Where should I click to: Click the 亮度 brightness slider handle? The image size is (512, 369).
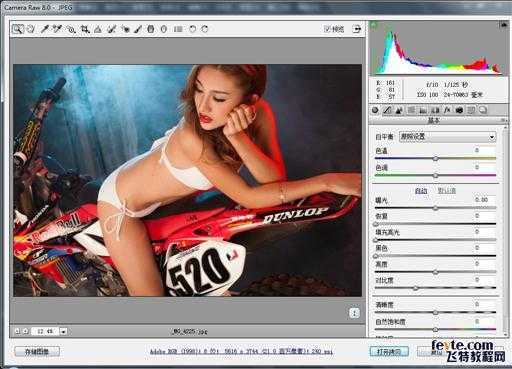click(435, 272)
